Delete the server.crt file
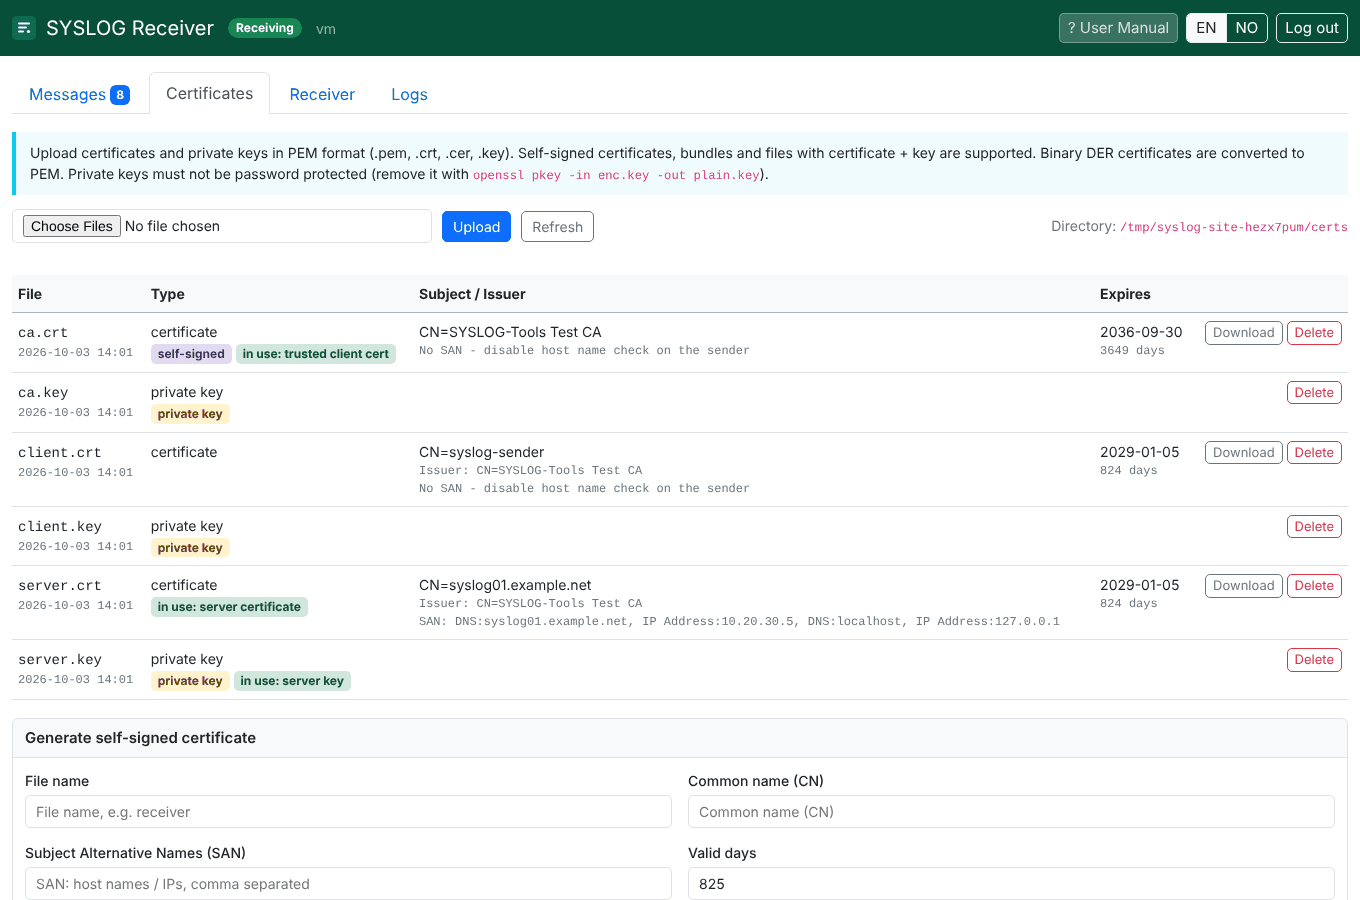Screen dimensions: 1360x900 (1314, 586)
